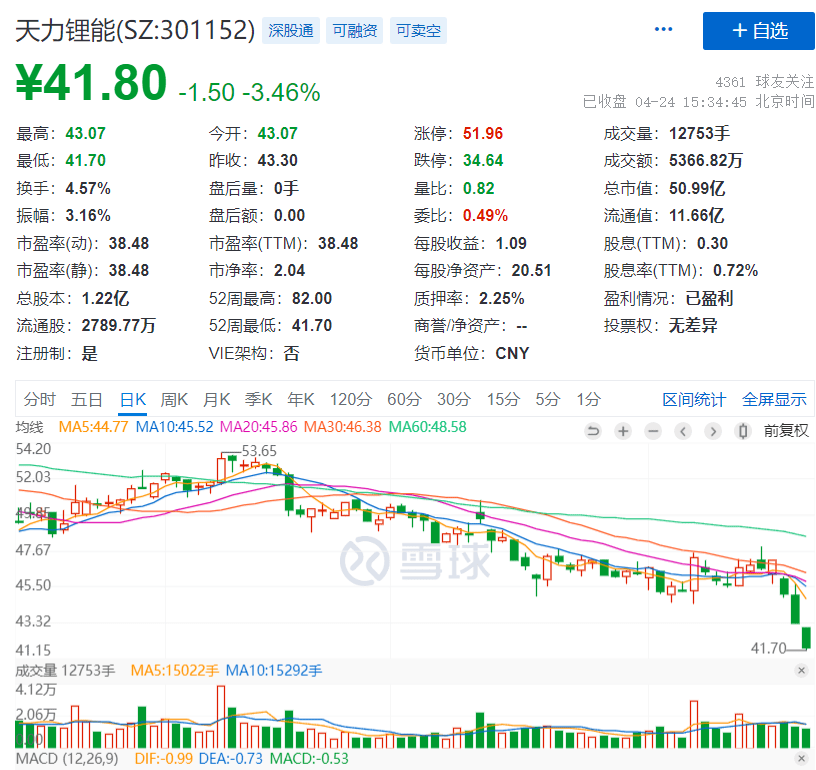
Task: Click the 53.65 high marker on chart
Action: [x=259, y=451]
